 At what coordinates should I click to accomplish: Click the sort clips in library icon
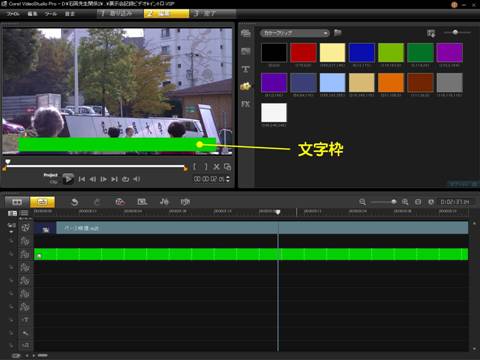pyautogui.click(x=431, y=33)
